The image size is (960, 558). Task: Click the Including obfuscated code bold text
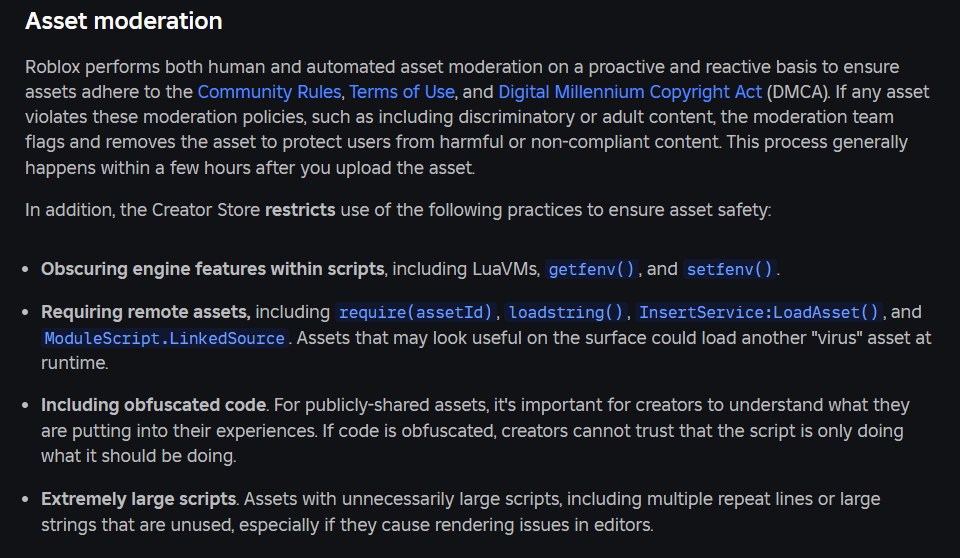[x=154, y=405]
